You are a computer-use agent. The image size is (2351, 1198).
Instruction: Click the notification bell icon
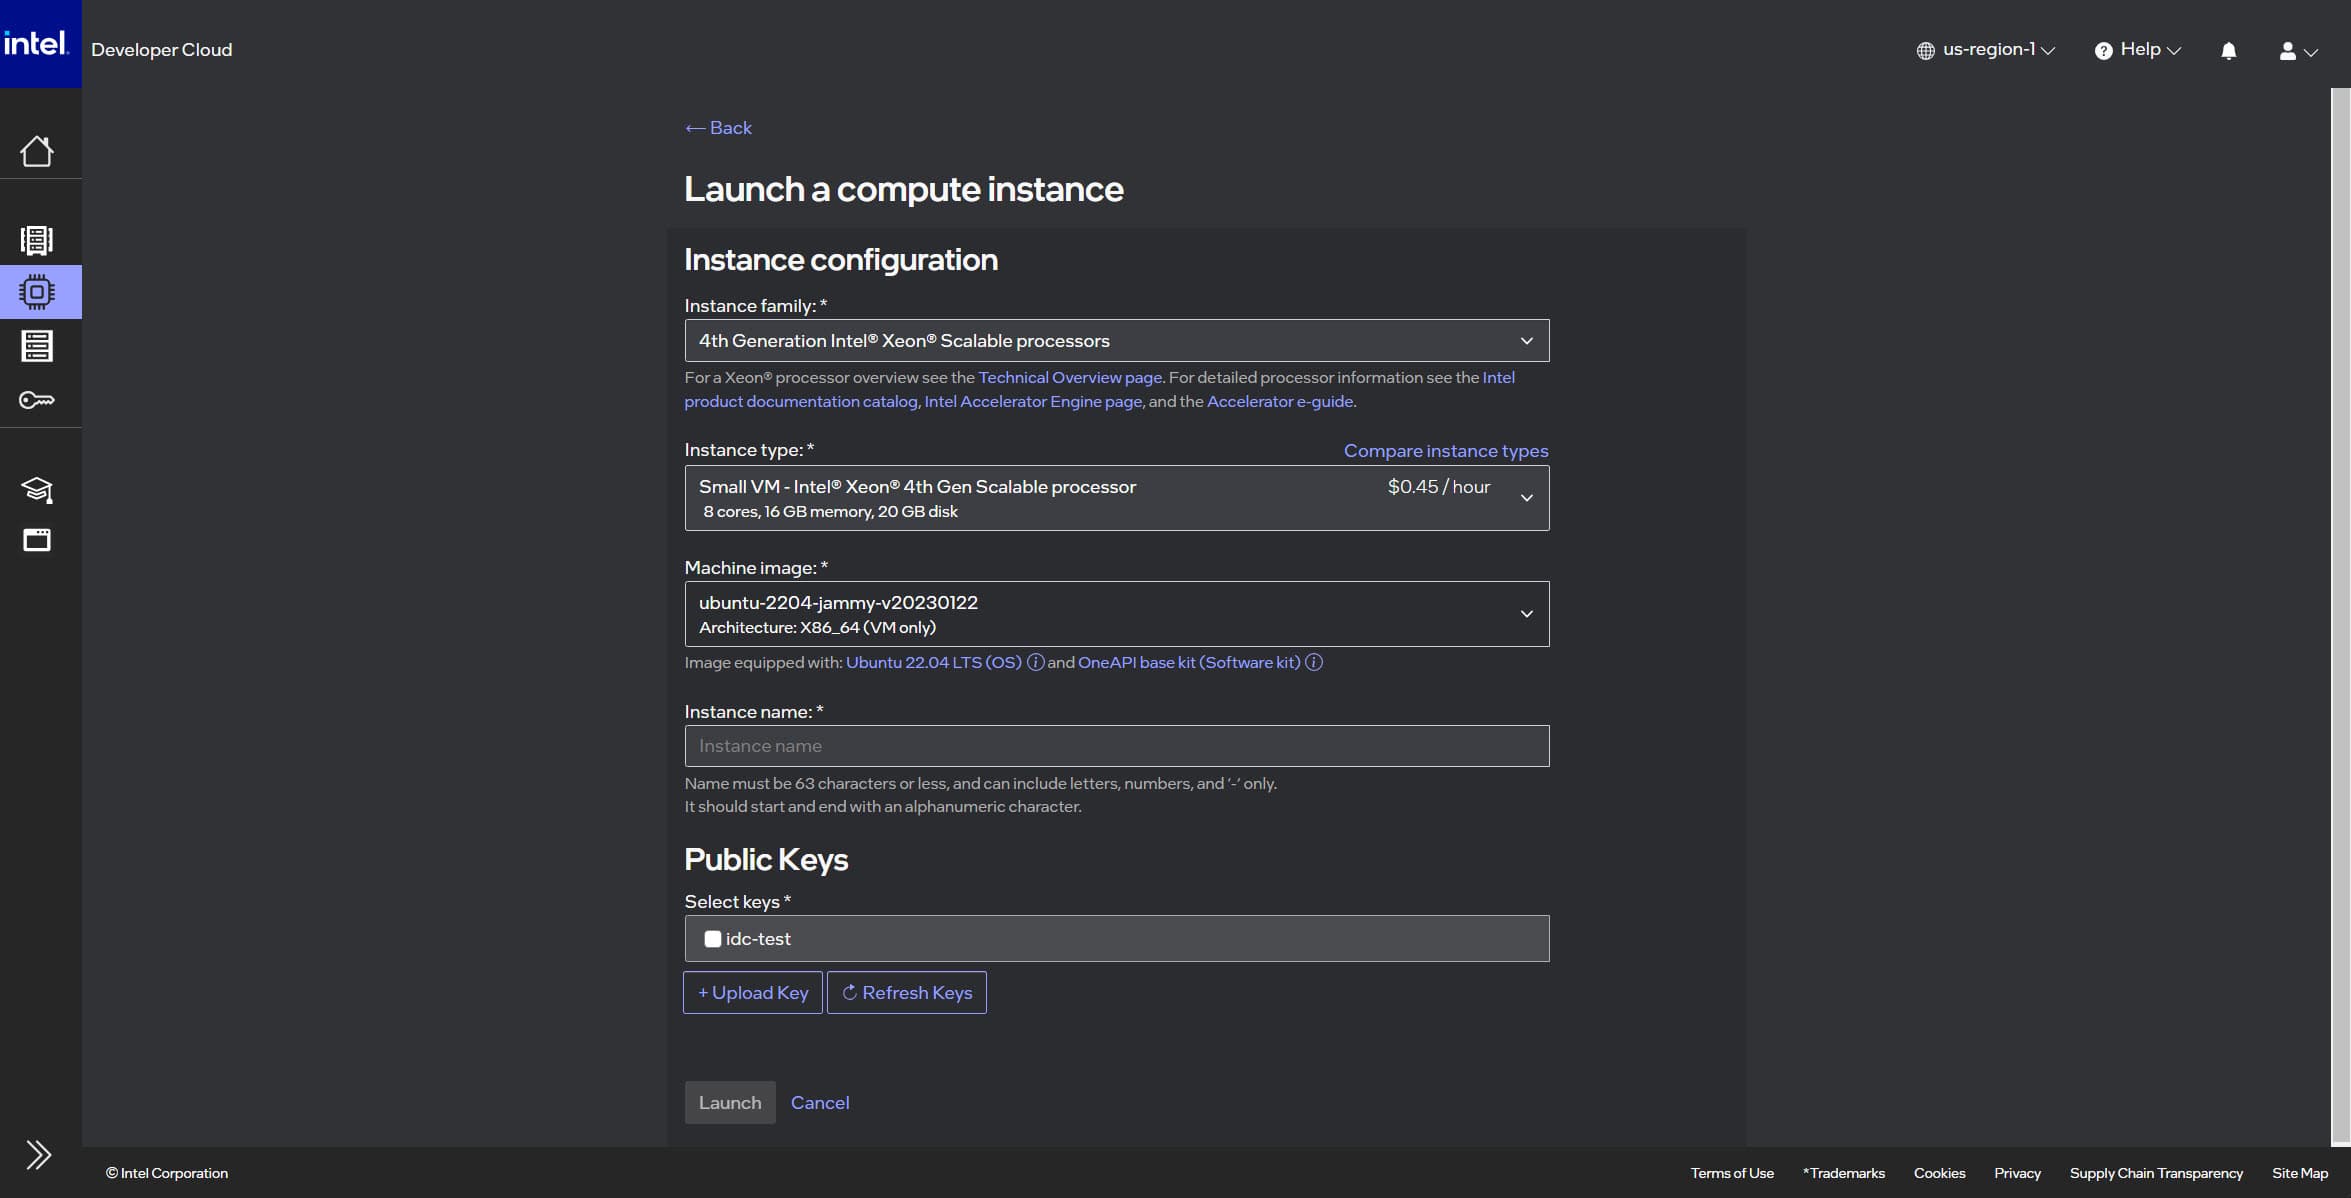(x=2228, y=51)
